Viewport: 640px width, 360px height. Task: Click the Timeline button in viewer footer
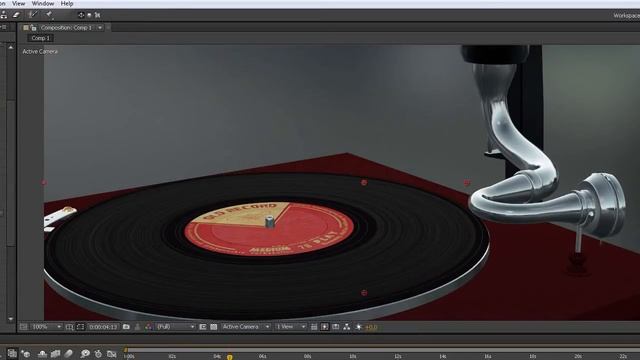336,327
